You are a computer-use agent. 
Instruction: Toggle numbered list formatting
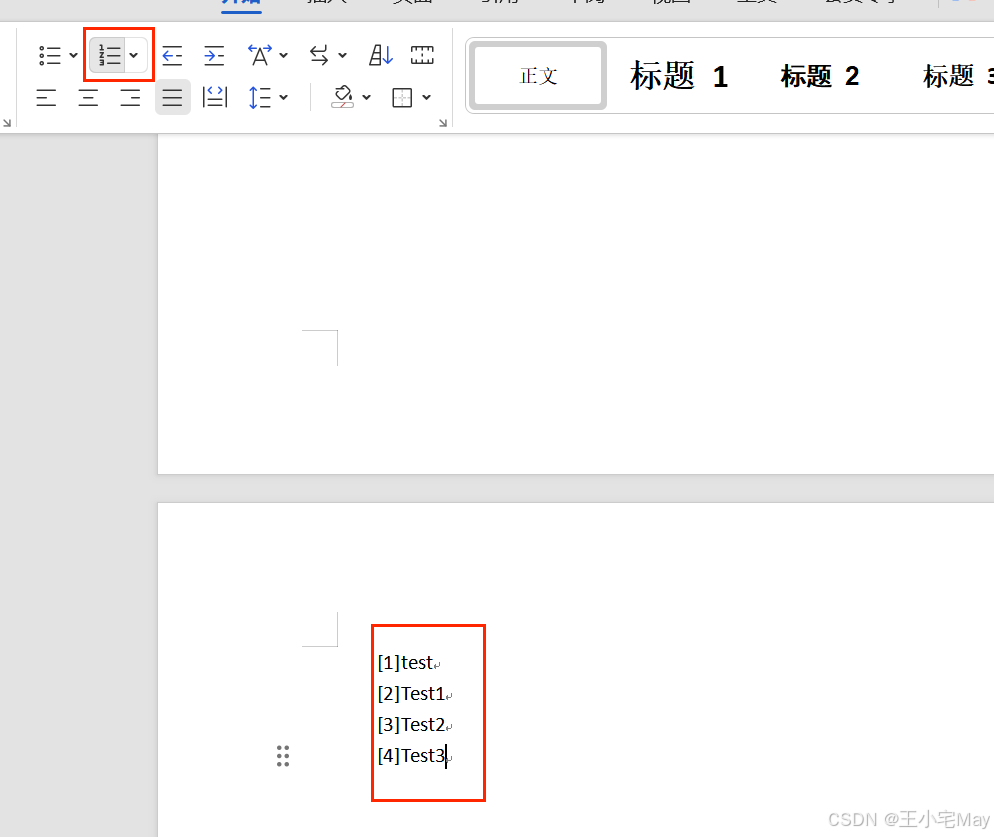pyautogui.click(x=109, y=55)
